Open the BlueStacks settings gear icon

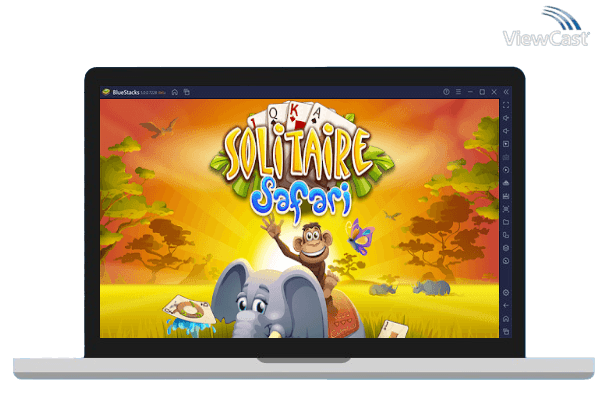pyautogui.click(x=506, y=293)
